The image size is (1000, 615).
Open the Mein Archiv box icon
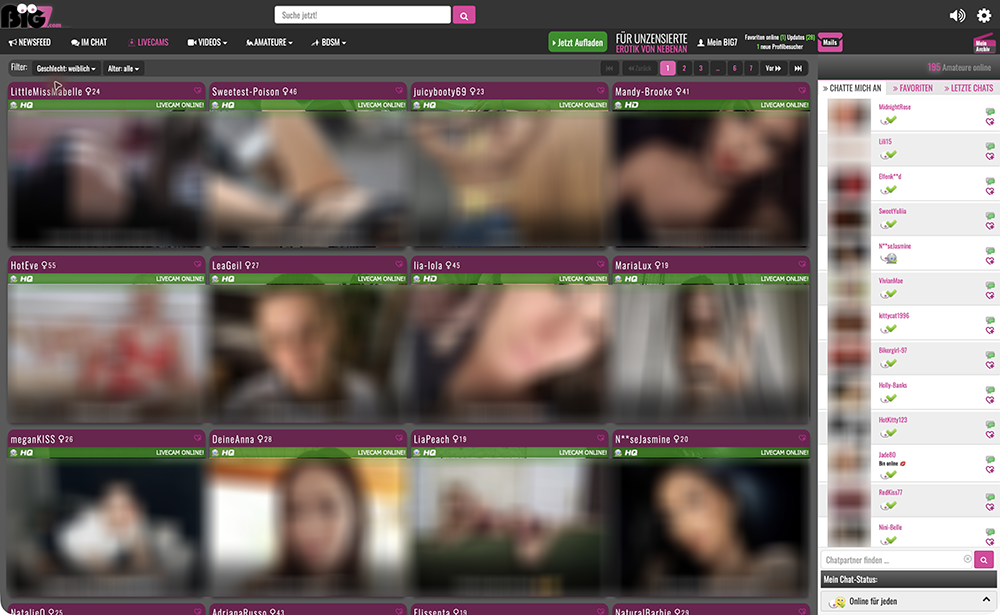983,43
